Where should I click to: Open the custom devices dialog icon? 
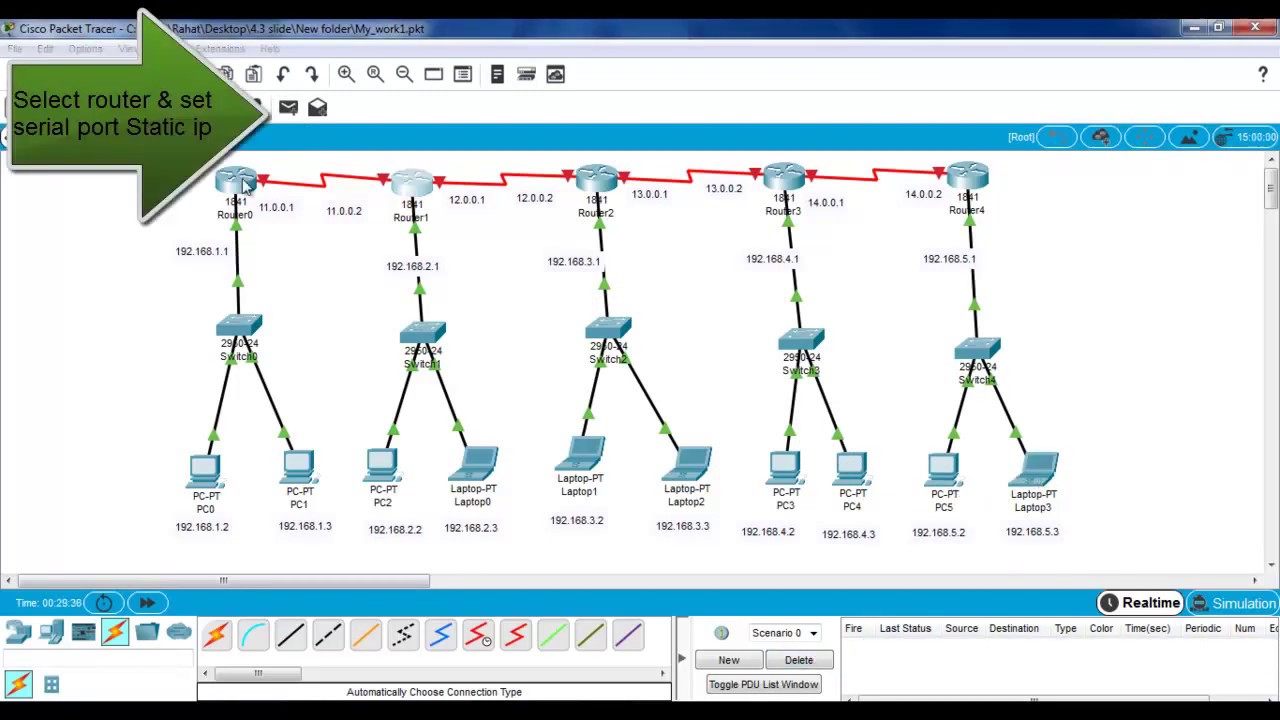pyautogui.click(x=462, y=74)
